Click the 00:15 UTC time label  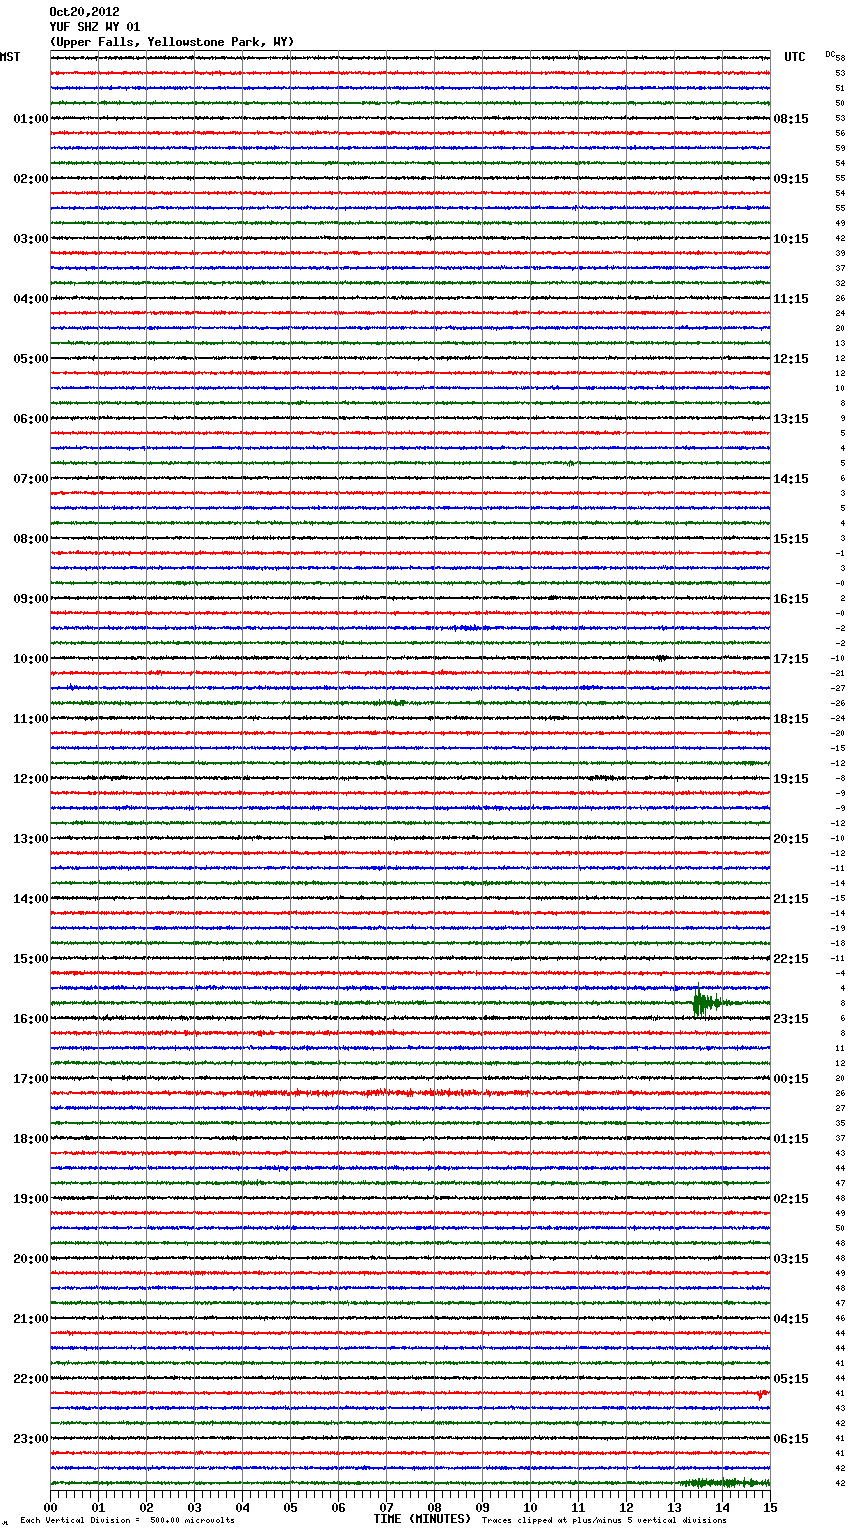click(791, 1079)
